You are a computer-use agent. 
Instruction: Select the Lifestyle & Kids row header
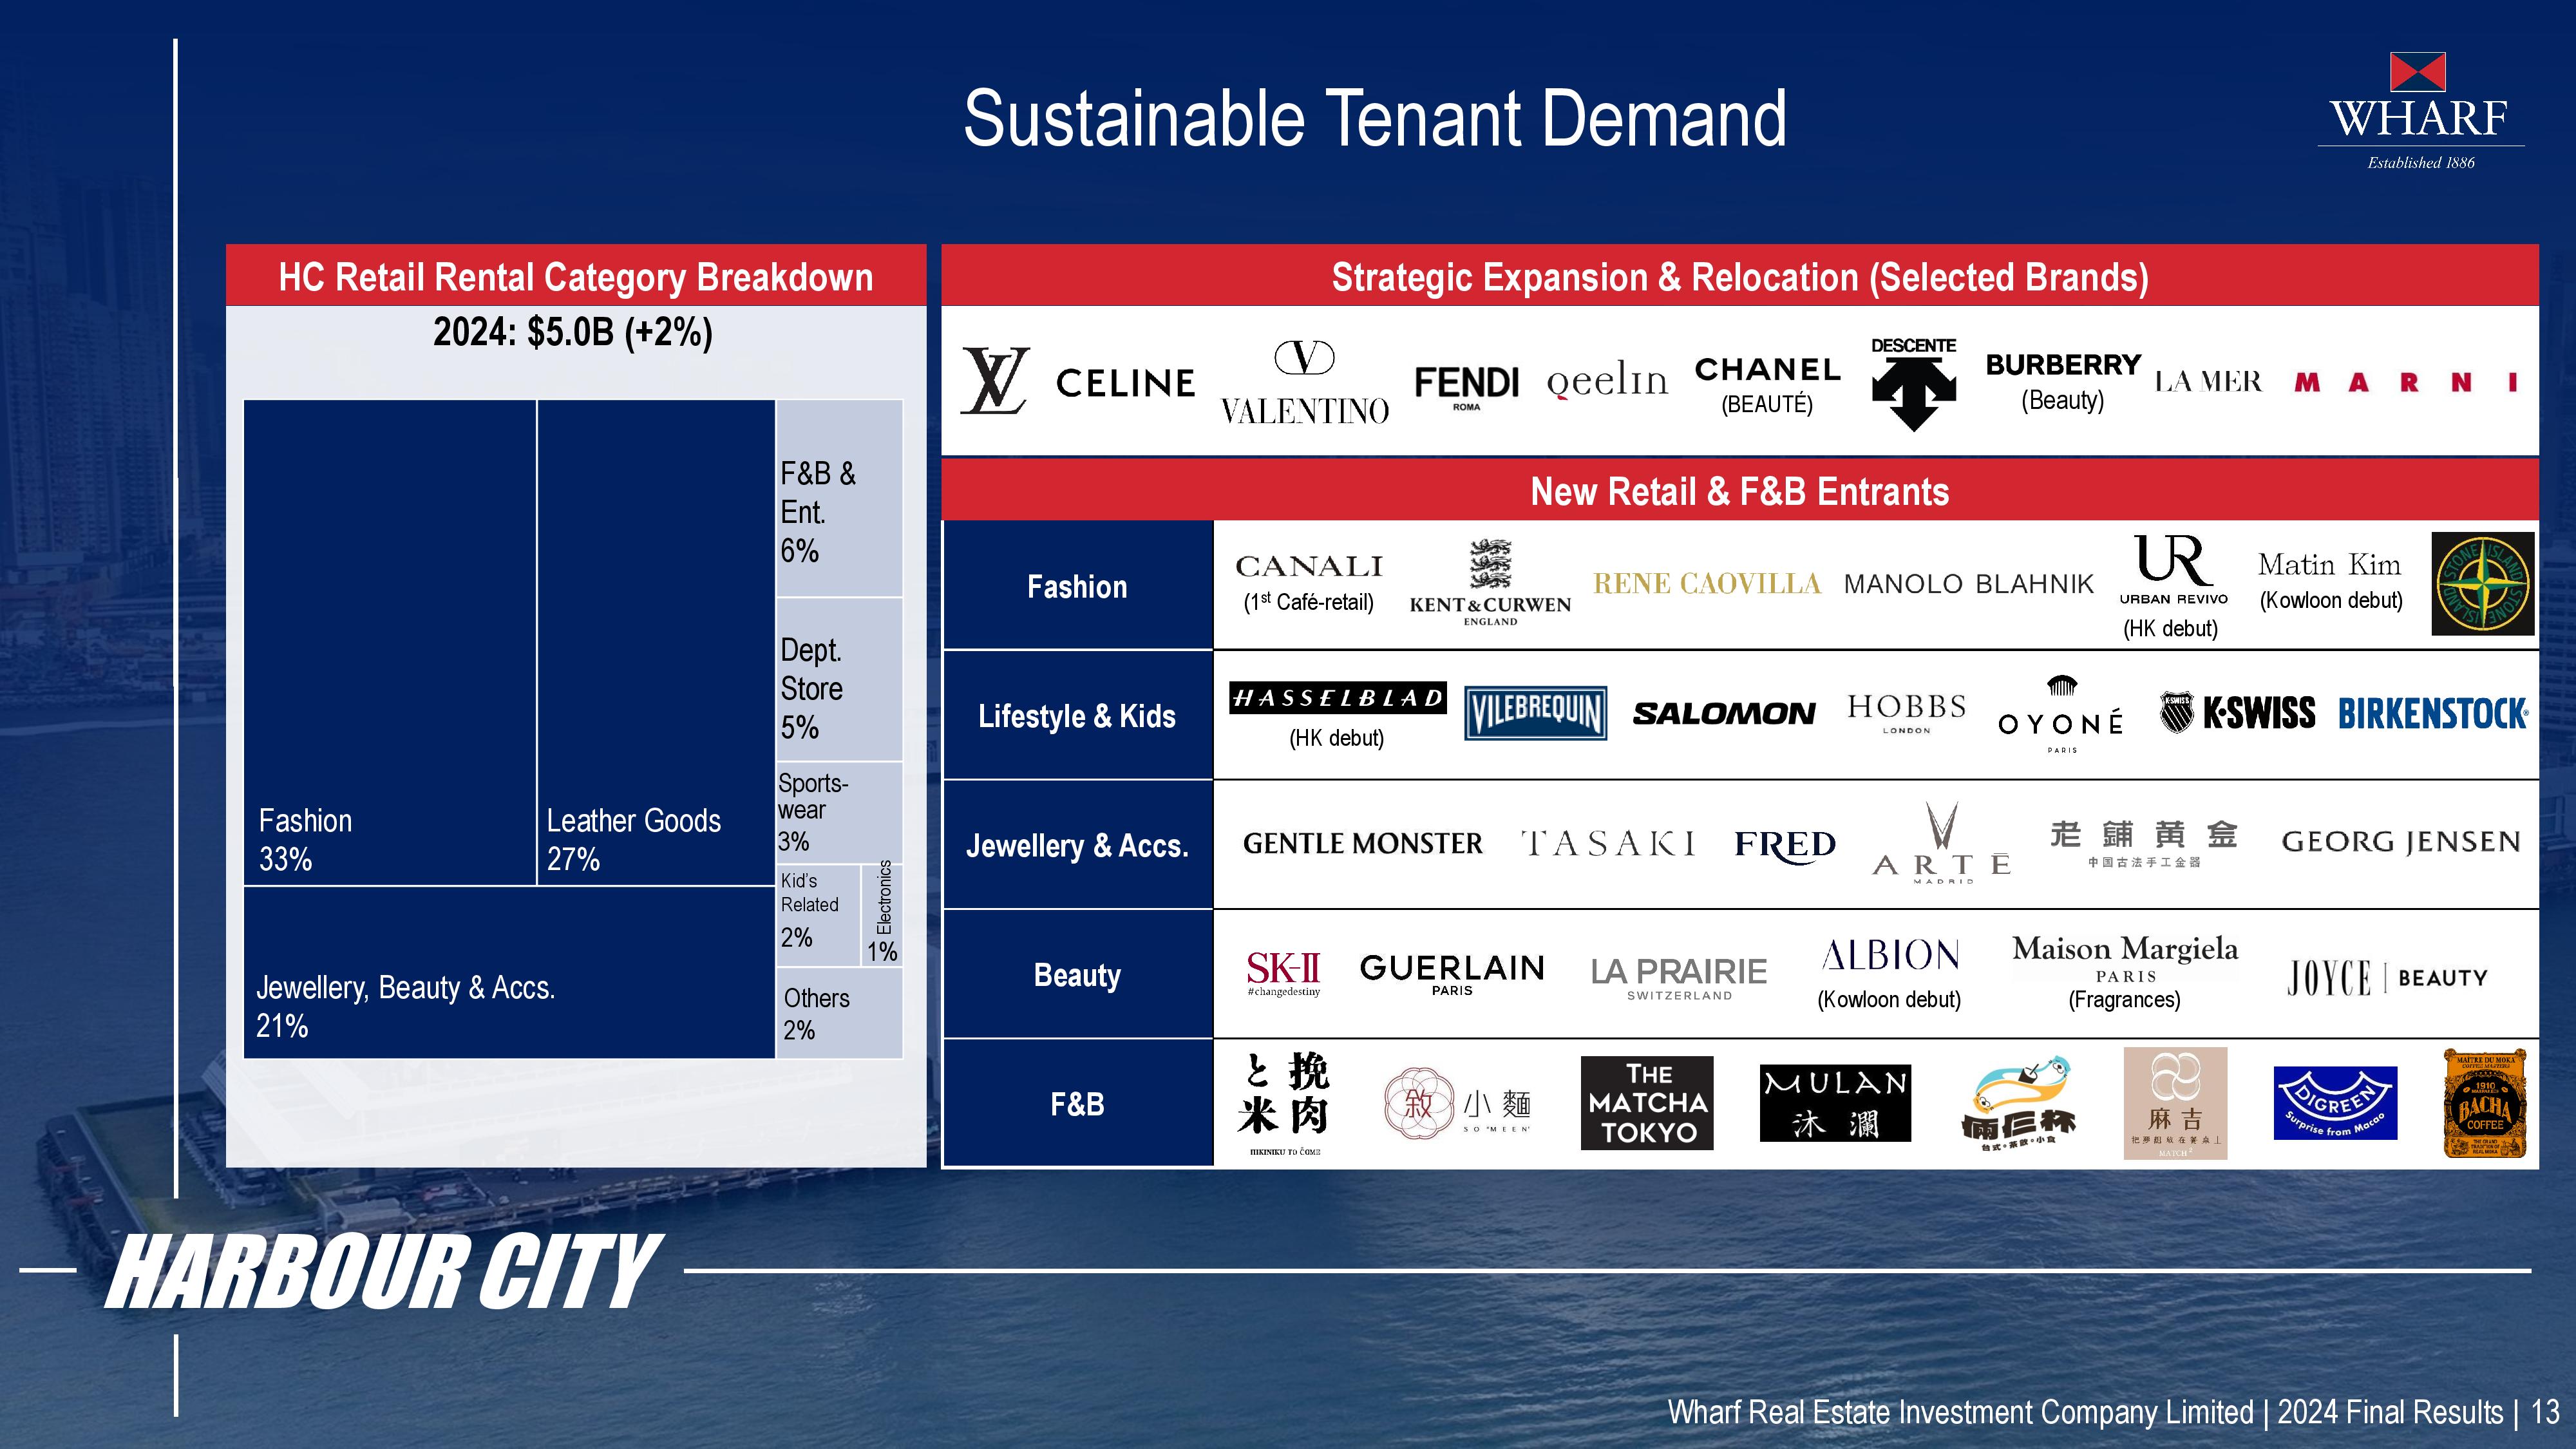pos(1077,715)
